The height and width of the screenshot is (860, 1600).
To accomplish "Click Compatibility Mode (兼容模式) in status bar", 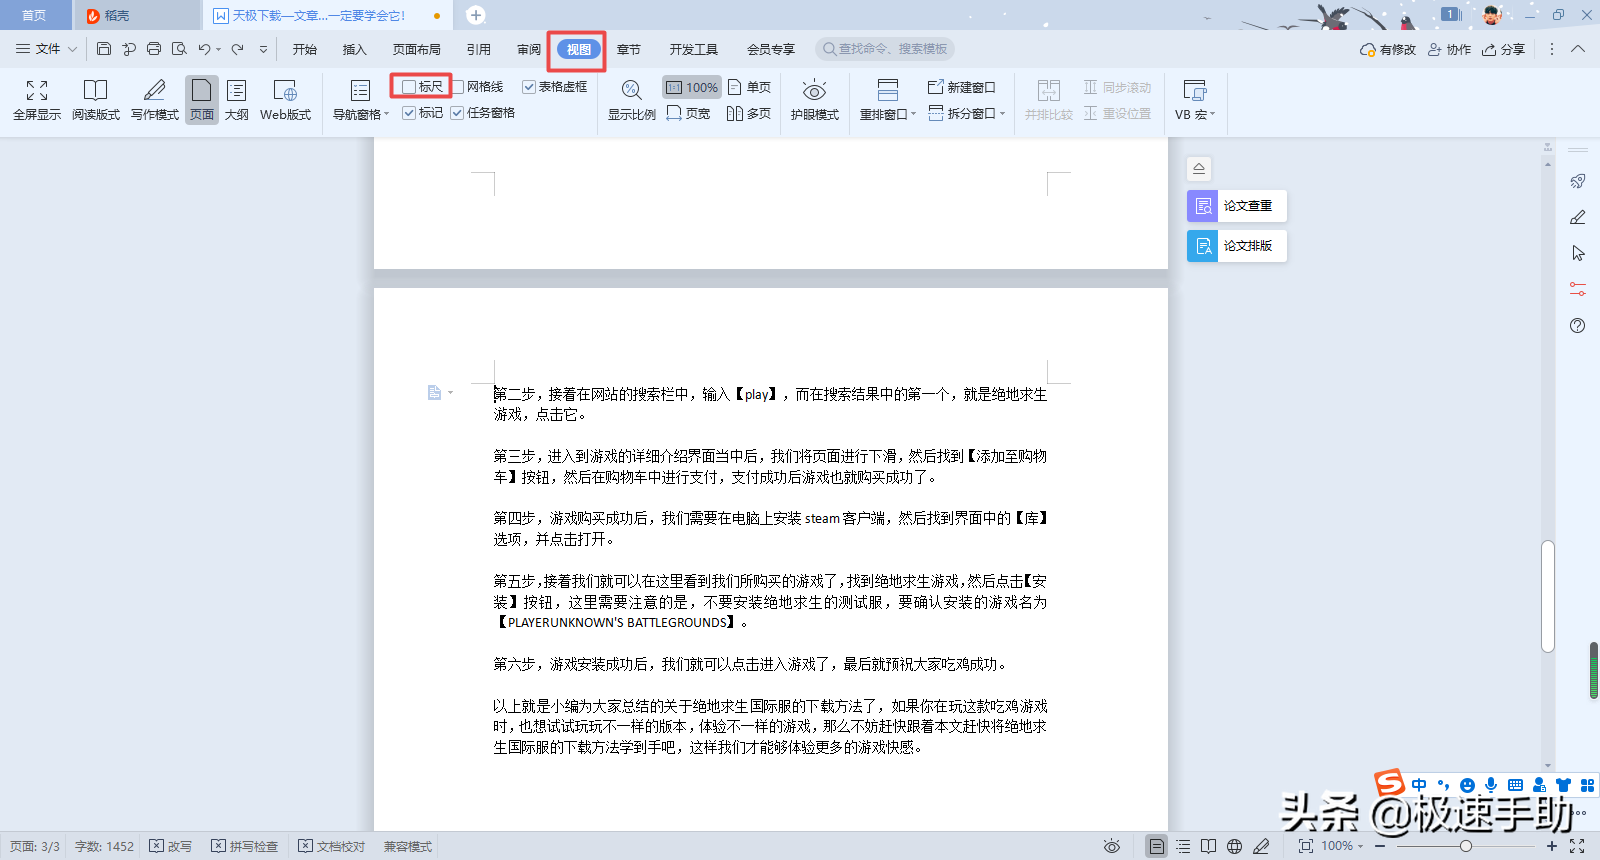I will point(408,846).
